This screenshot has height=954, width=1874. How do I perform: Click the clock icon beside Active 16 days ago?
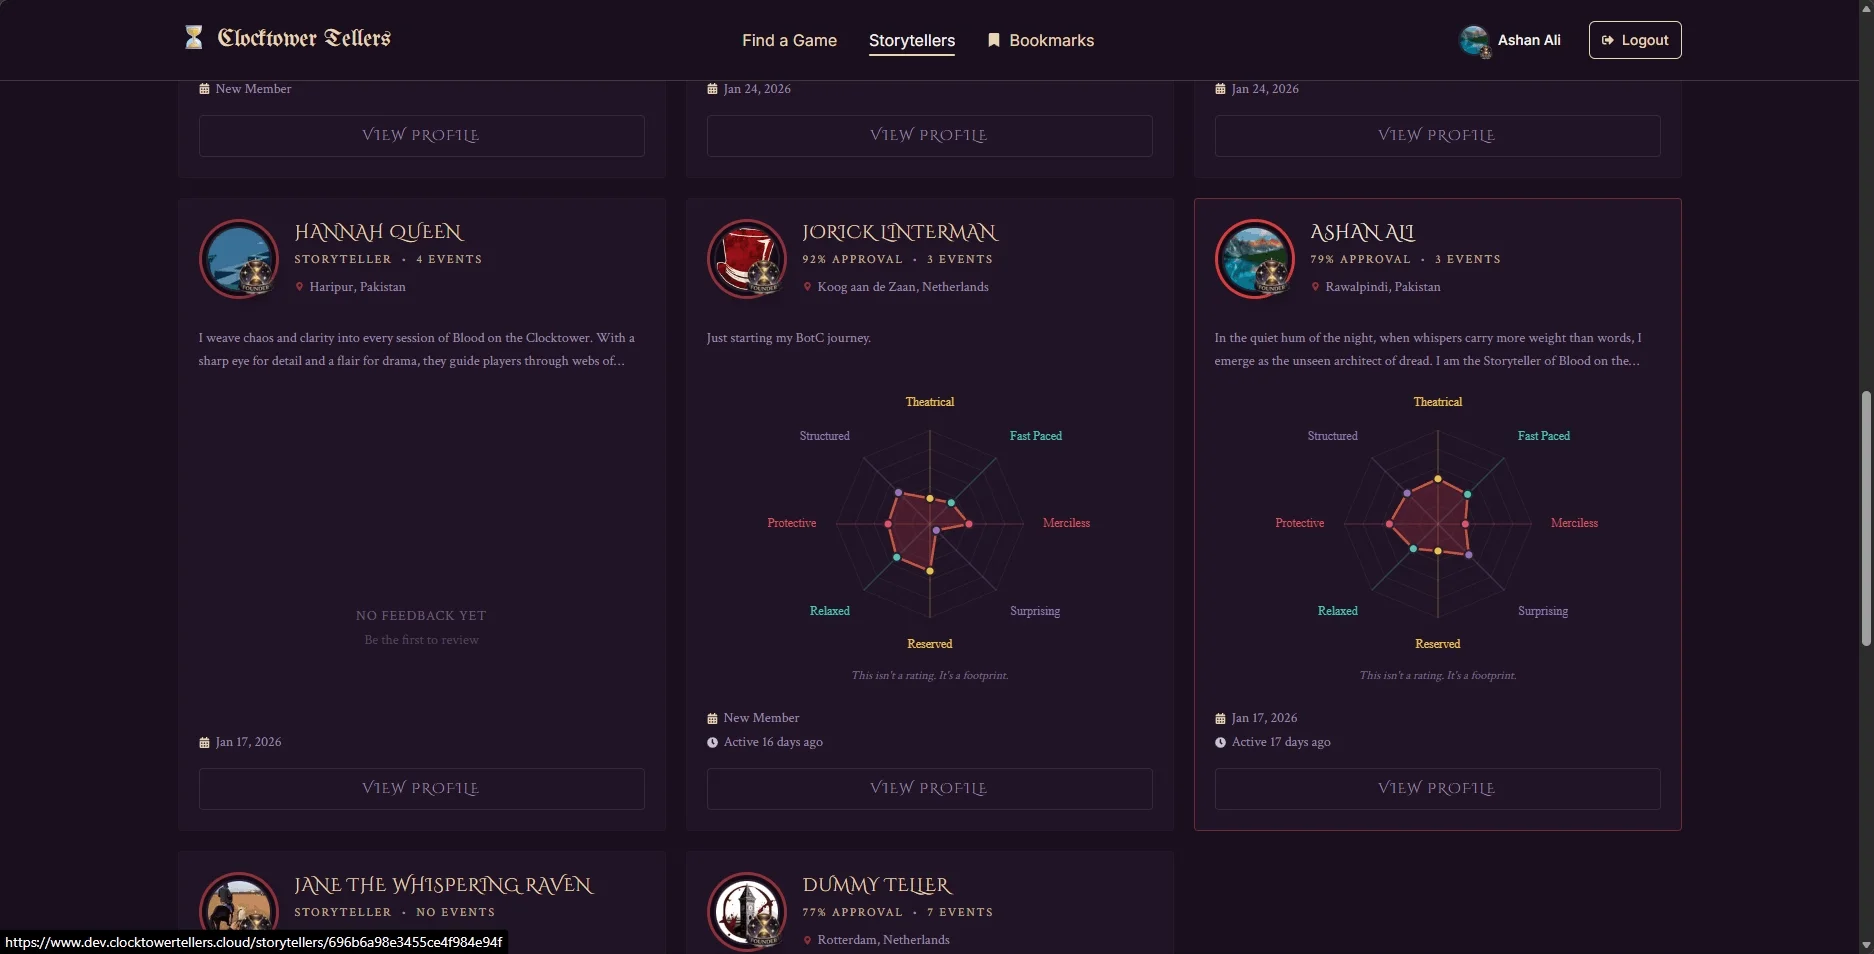pyautogui.click(x=712, y=742)
